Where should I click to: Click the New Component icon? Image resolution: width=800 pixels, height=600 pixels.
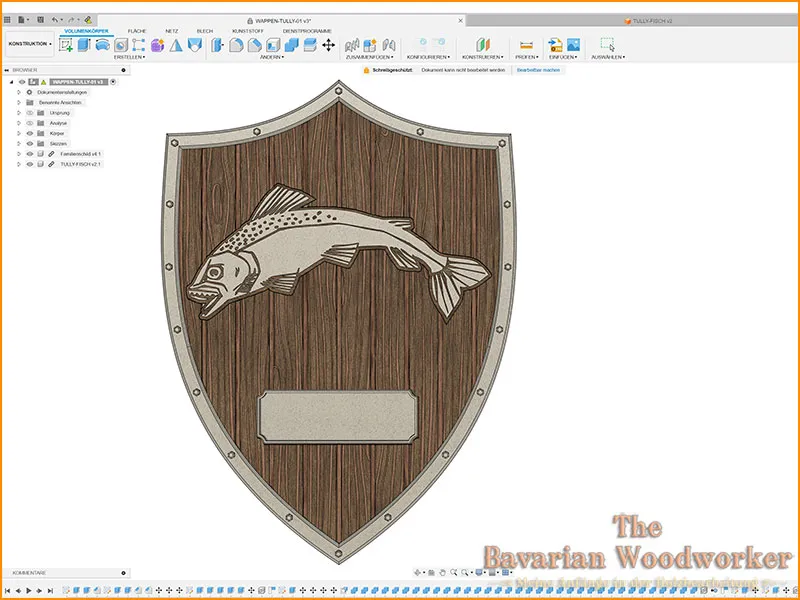[x=370, y=45]
